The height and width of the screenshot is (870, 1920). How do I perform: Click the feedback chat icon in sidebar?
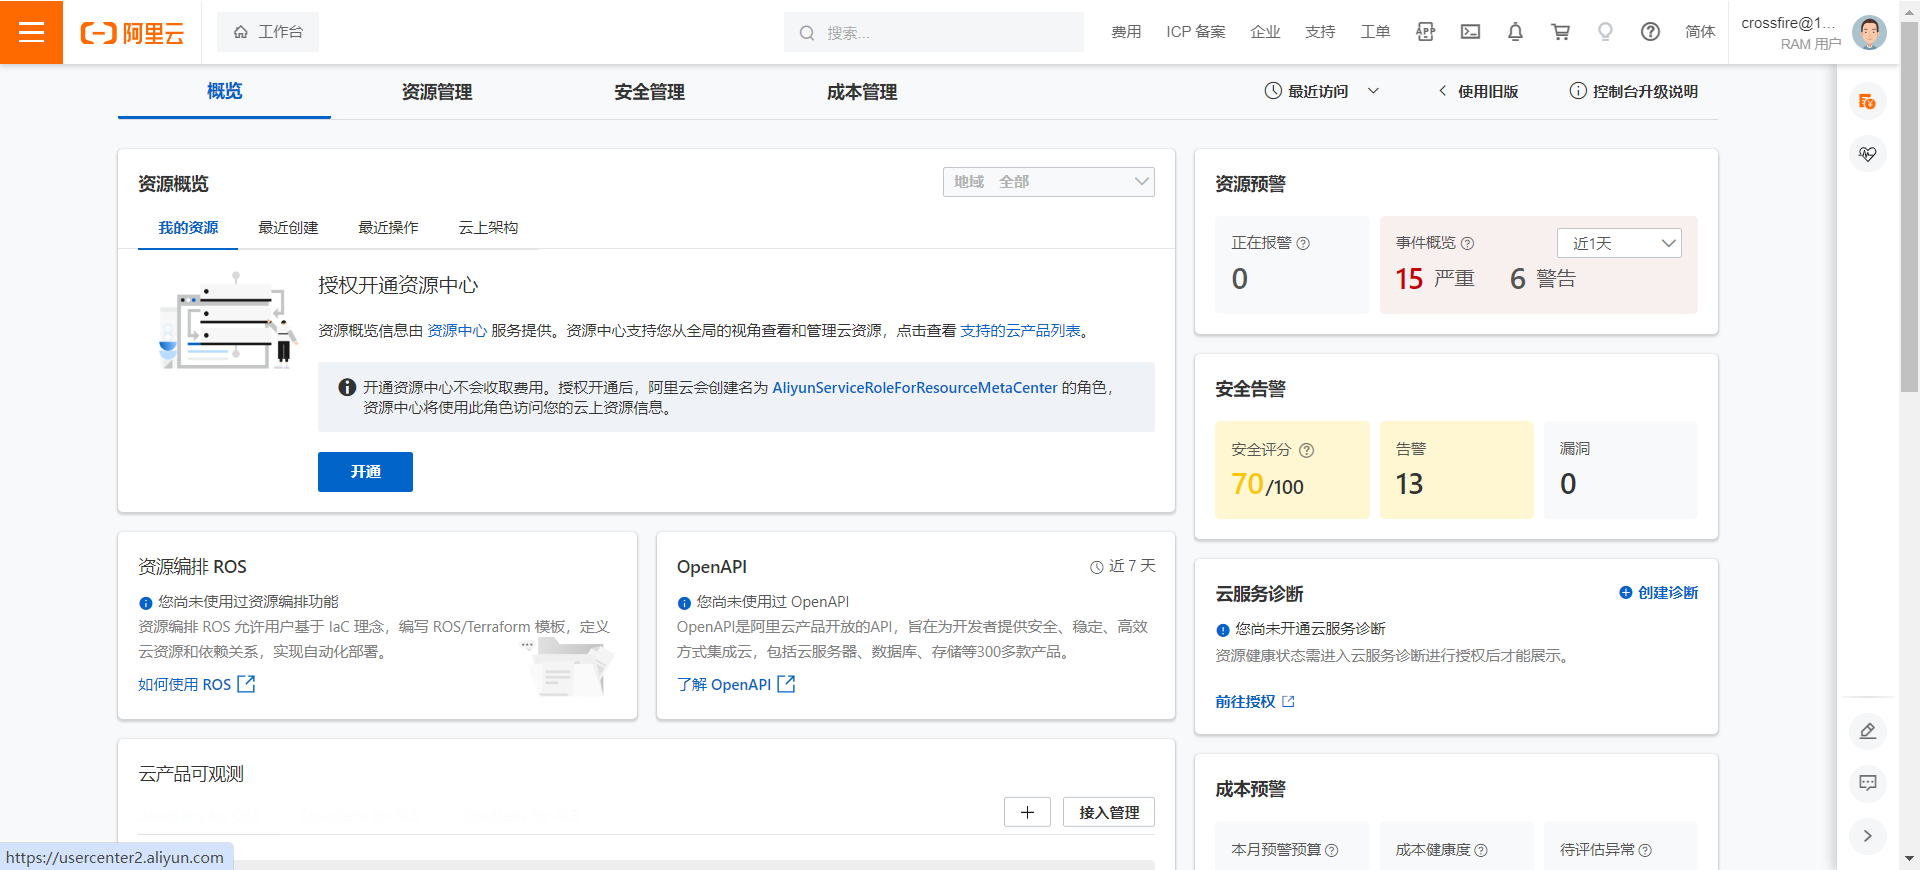pos(1867,783)
